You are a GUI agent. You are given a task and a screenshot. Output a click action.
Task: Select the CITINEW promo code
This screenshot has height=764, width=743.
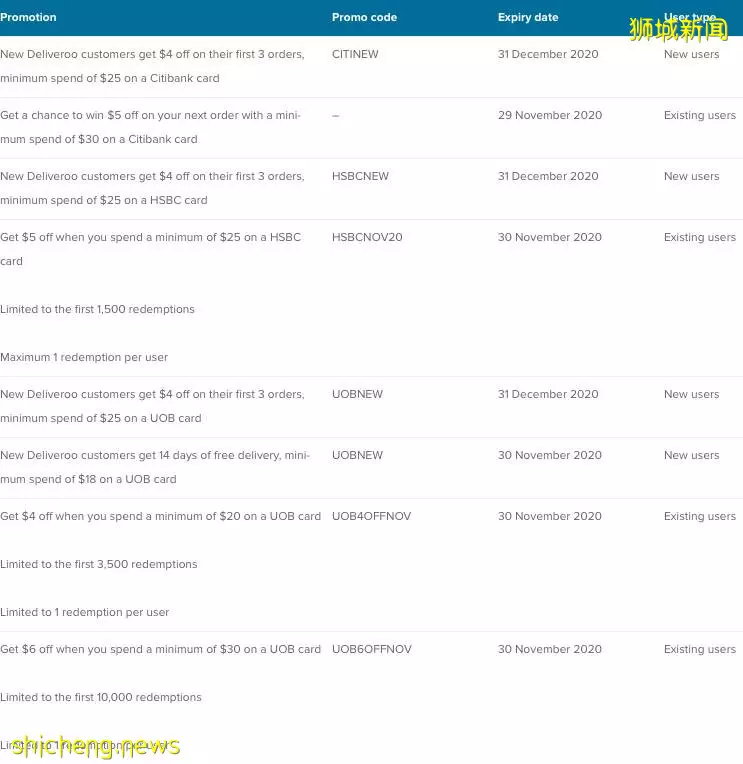[355, 54]
